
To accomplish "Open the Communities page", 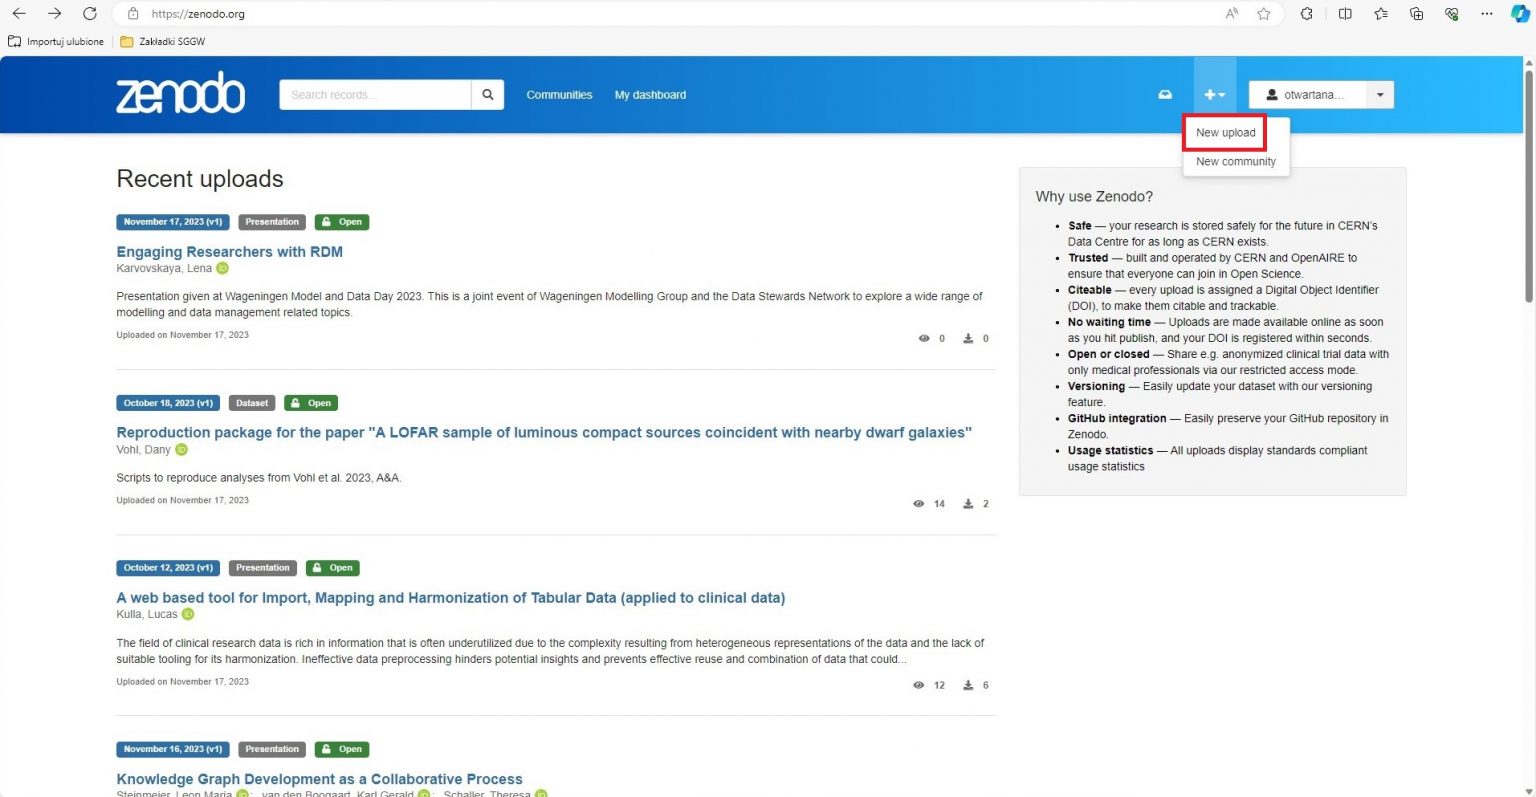I will 559,94.
